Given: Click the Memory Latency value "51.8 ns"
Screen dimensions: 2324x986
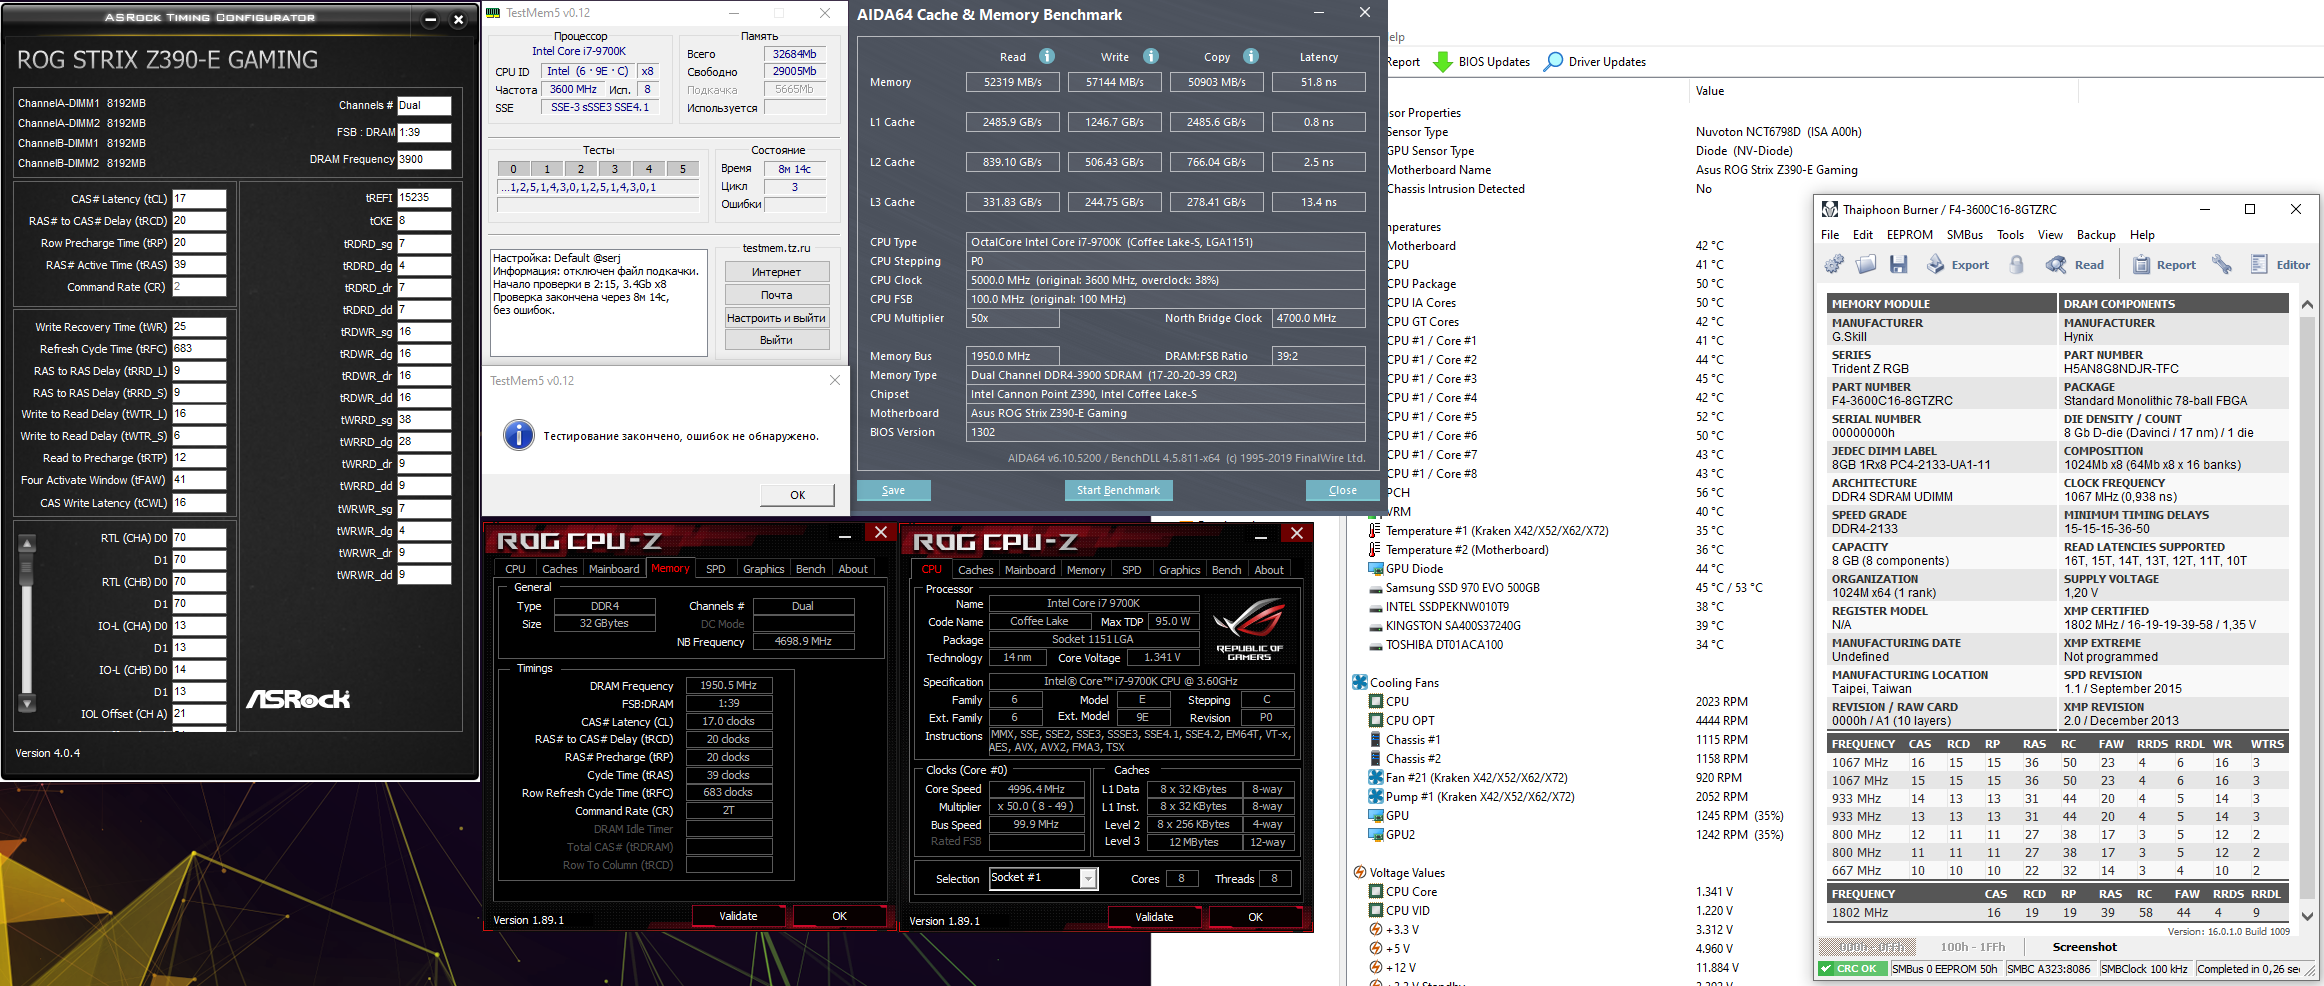Looking at the screenshot, I should click(1319, 82).
